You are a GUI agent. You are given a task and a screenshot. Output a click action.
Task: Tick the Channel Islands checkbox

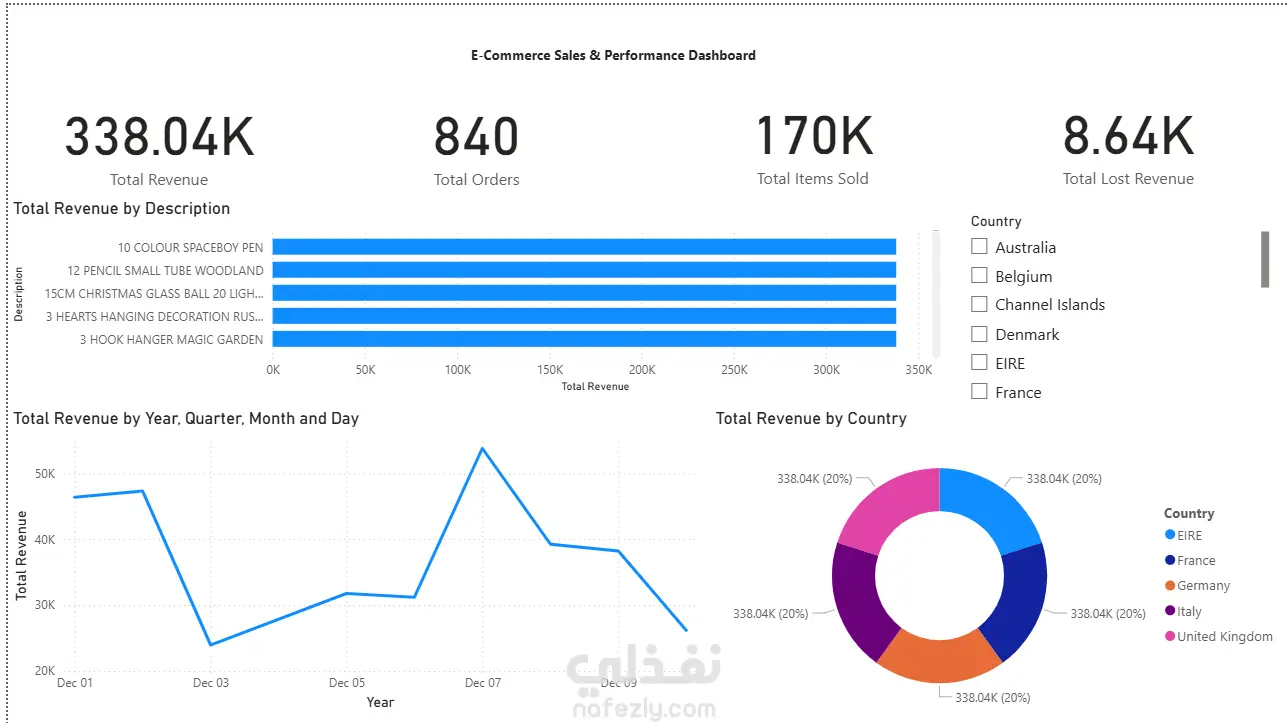(979, 304)
